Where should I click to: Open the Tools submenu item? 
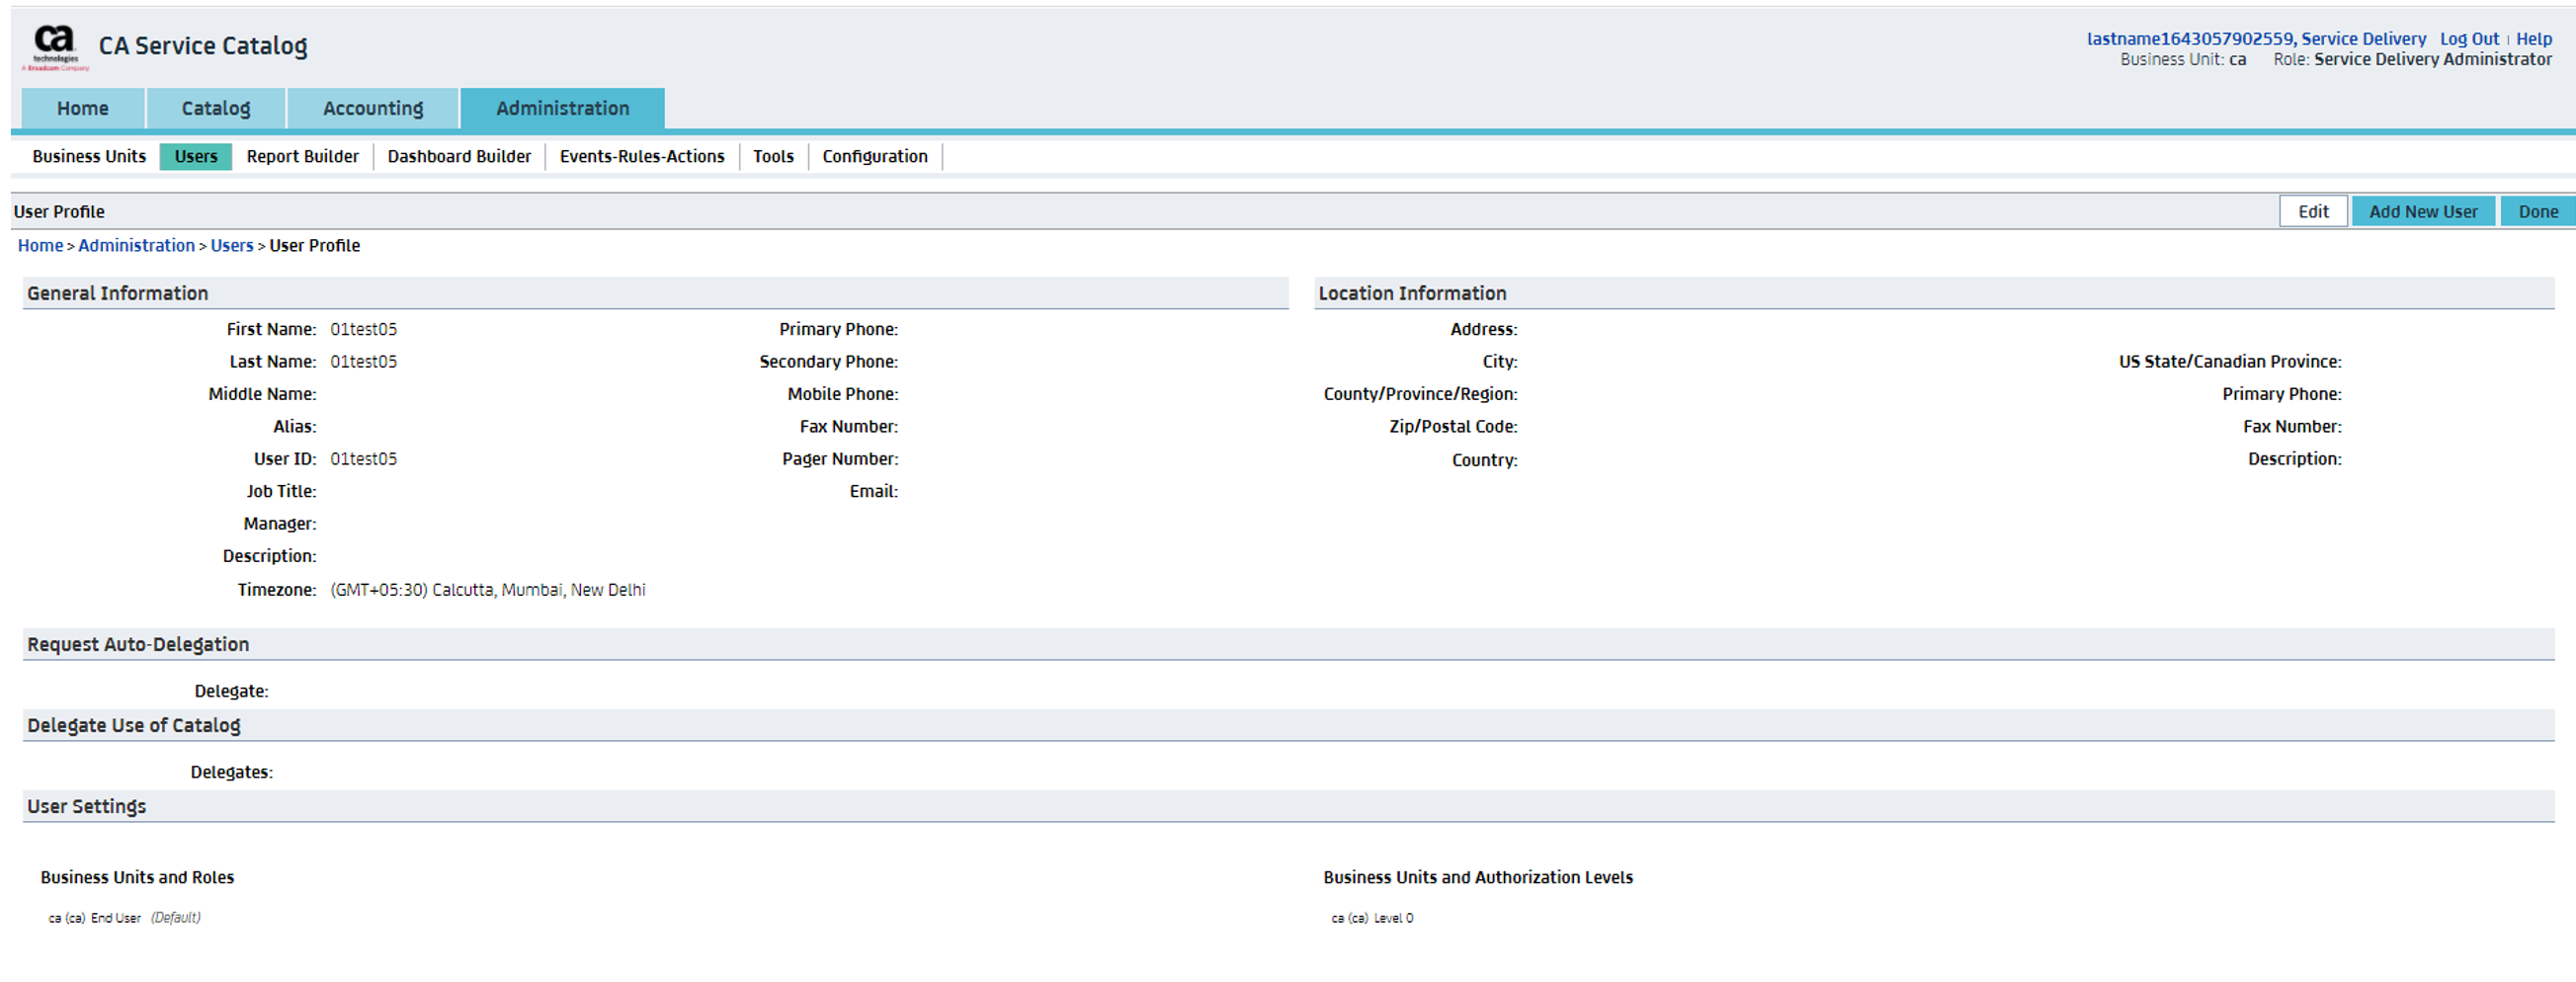[773, 156]
